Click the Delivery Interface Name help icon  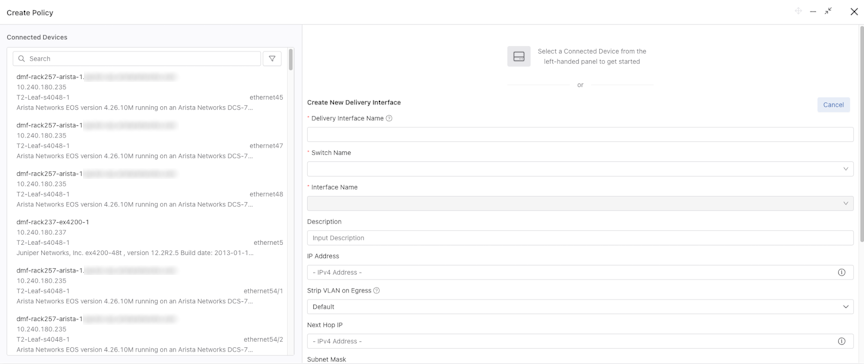coord(389,118)
